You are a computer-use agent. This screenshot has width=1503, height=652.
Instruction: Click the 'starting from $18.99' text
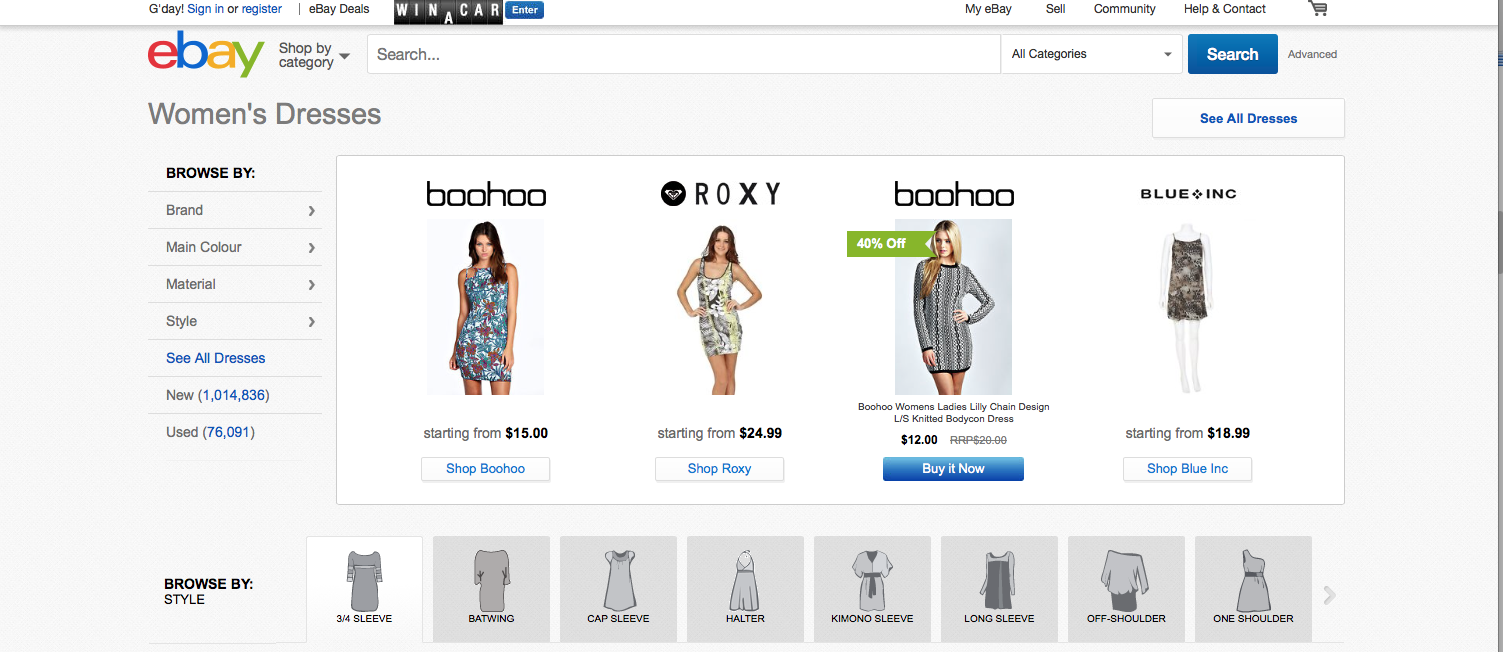click(x=1188, y=433)
